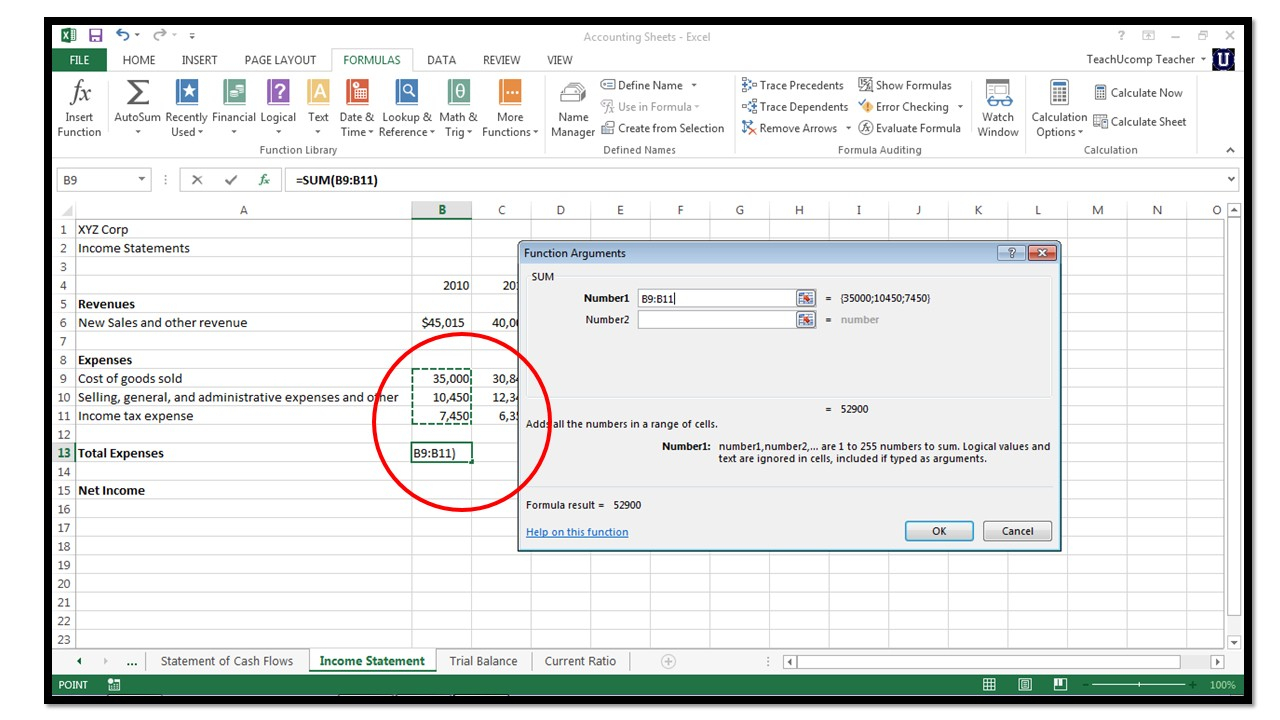Open the Trial Balance sheet tab
The image size is (1280, 720).
(483, 661)
